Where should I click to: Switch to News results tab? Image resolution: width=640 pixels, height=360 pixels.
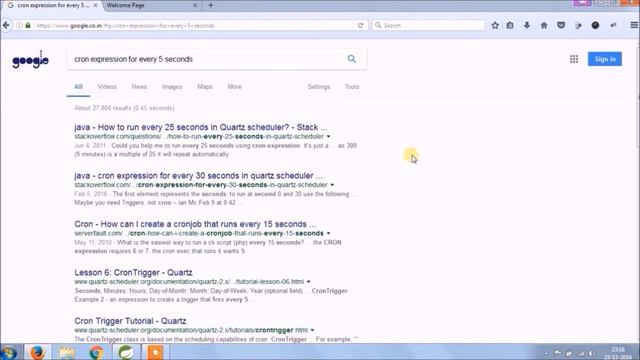click(x=139, y=87)
